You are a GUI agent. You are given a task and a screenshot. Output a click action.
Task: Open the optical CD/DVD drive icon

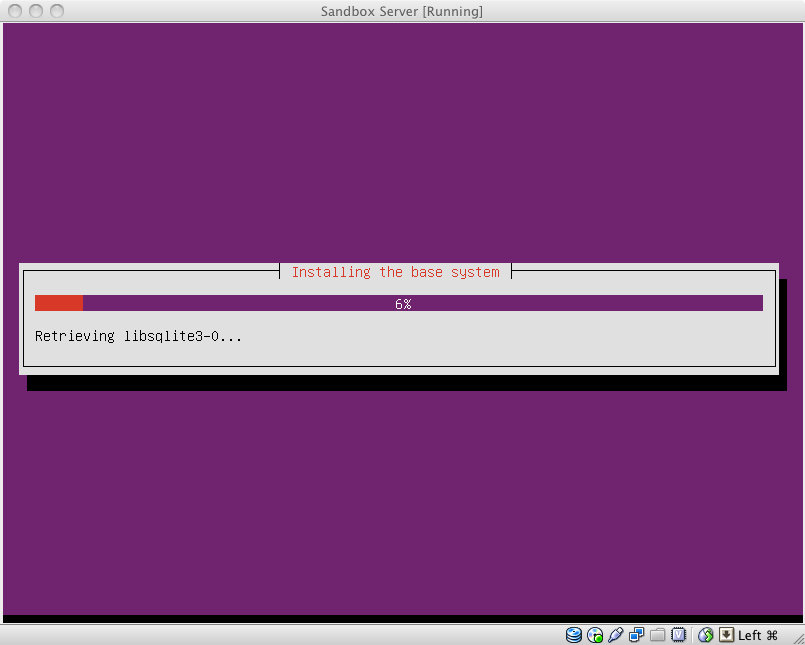[x=595, y=635]
